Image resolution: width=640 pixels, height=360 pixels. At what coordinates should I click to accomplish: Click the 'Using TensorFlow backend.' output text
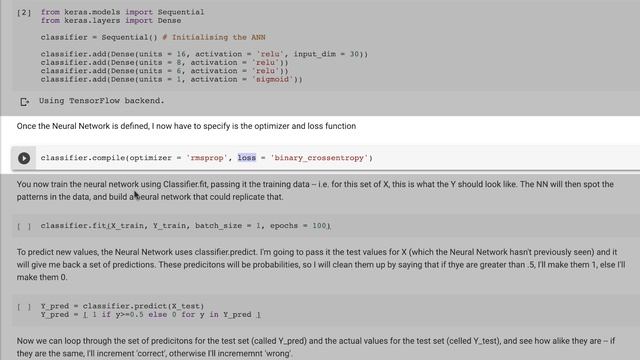click(x=102, y=101)
